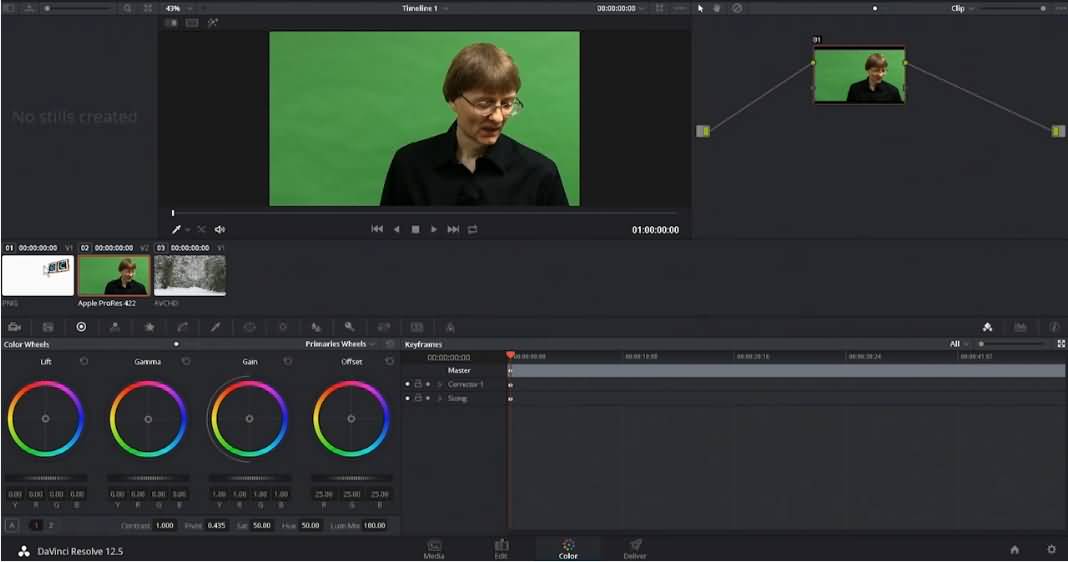
Task: Mute the viewer audio speaker
Action: click(219, 230)
